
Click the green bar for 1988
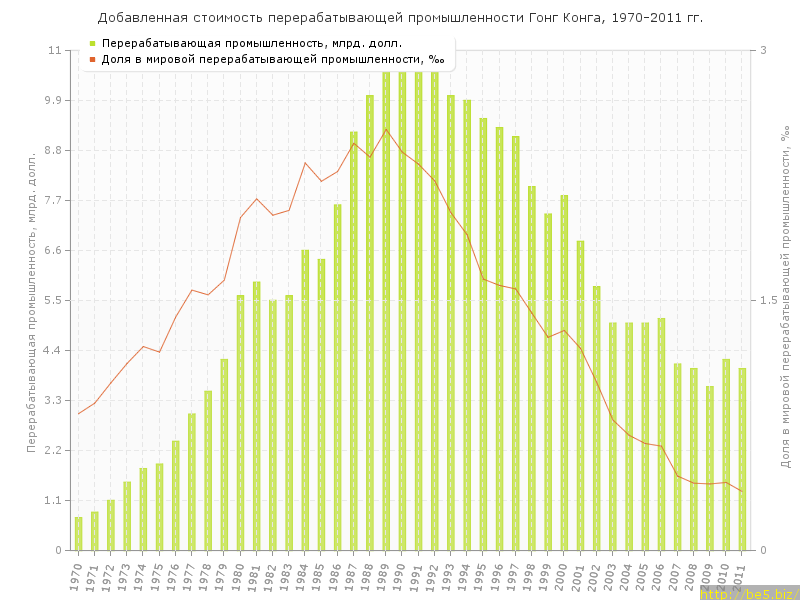(x=370, y=322)
